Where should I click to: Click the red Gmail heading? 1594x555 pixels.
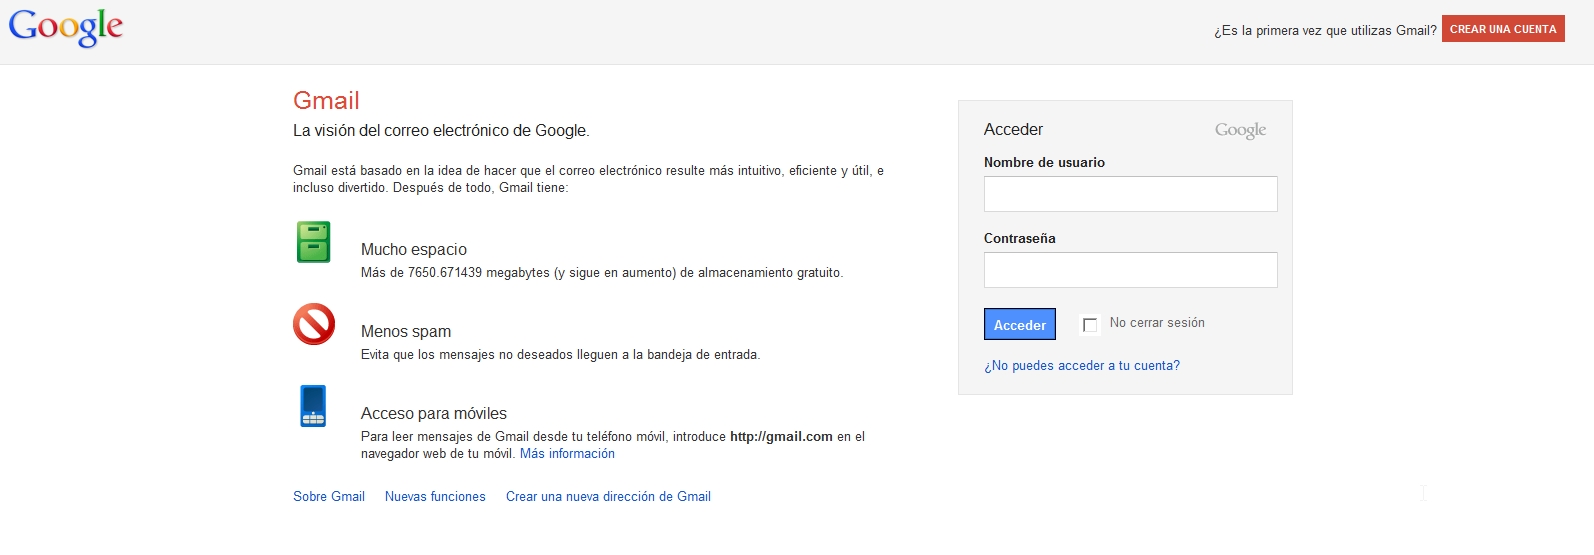[x=326, y=100]
